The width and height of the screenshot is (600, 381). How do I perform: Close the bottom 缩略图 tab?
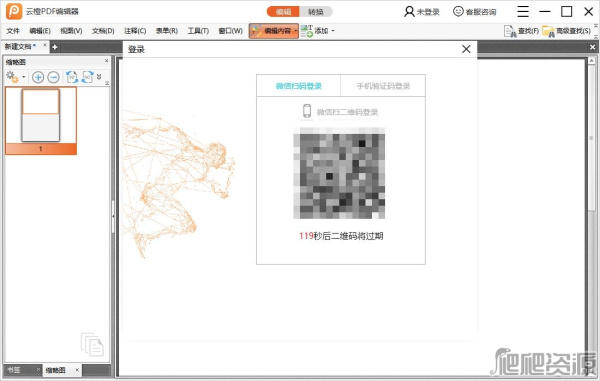pos(77,370)
